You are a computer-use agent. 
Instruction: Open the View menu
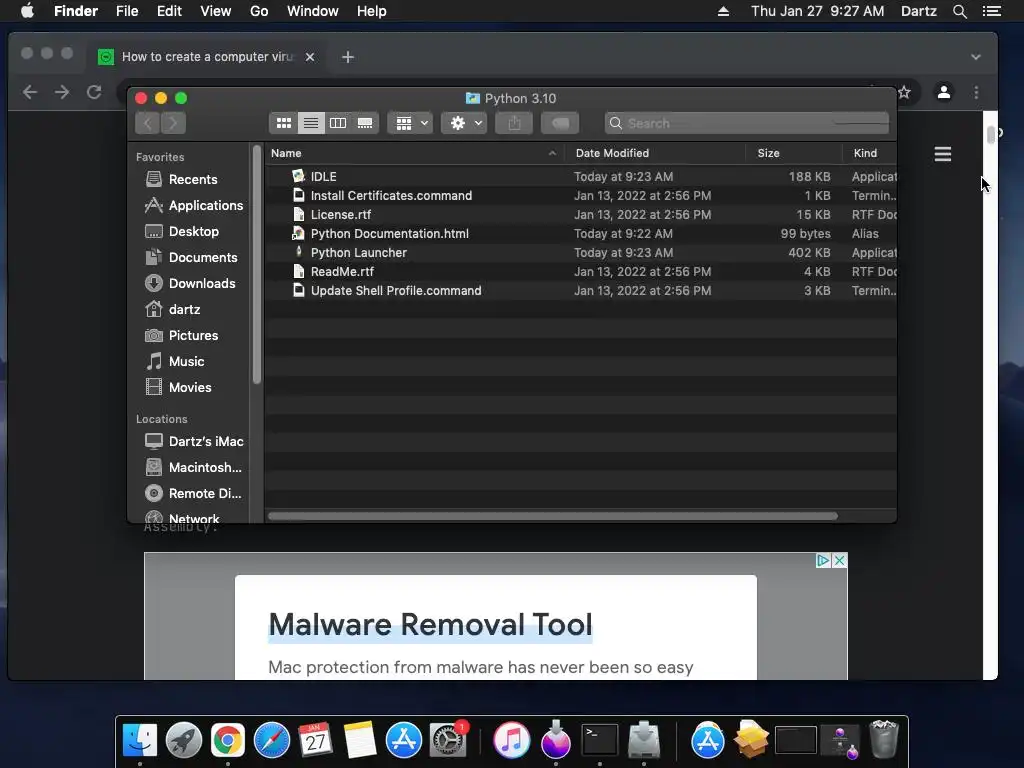[216, 11]
